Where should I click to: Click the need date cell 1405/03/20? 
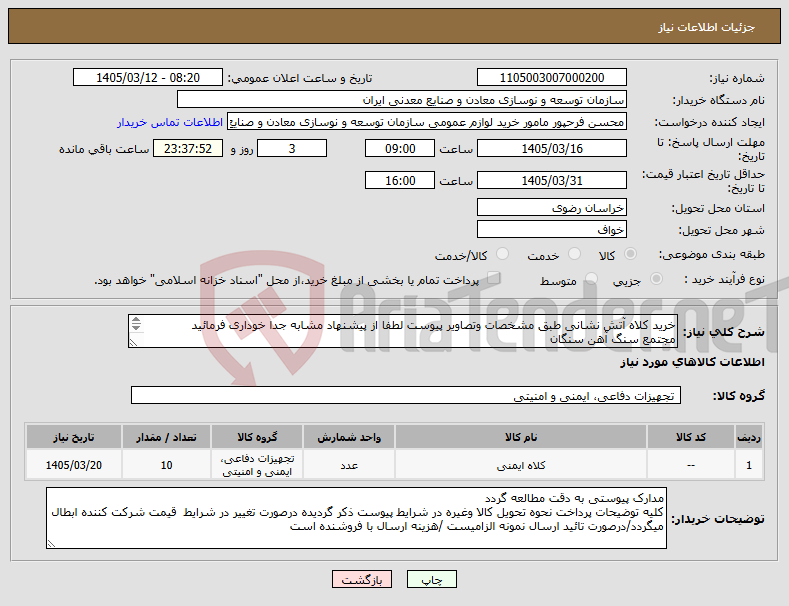[73, 465]
